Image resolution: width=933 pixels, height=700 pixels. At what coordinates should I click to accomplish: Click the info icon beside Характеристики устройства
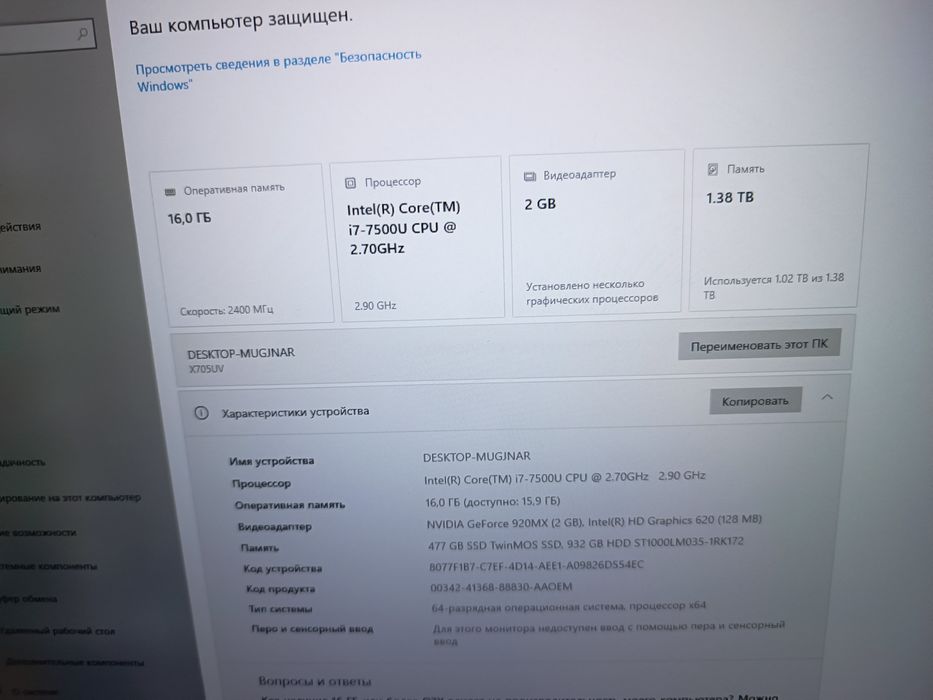click(202, 413)
